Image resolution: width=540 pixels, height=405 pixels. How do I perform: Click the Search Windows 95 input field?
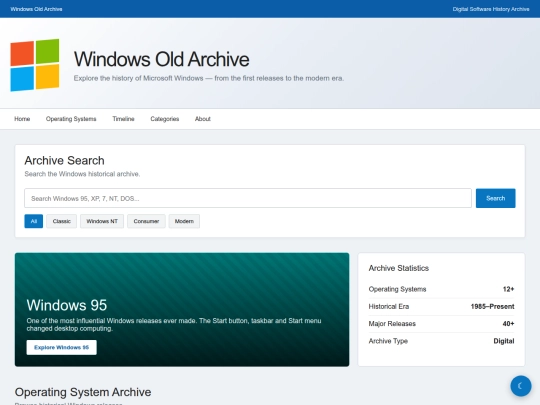(x=248, y=198)
